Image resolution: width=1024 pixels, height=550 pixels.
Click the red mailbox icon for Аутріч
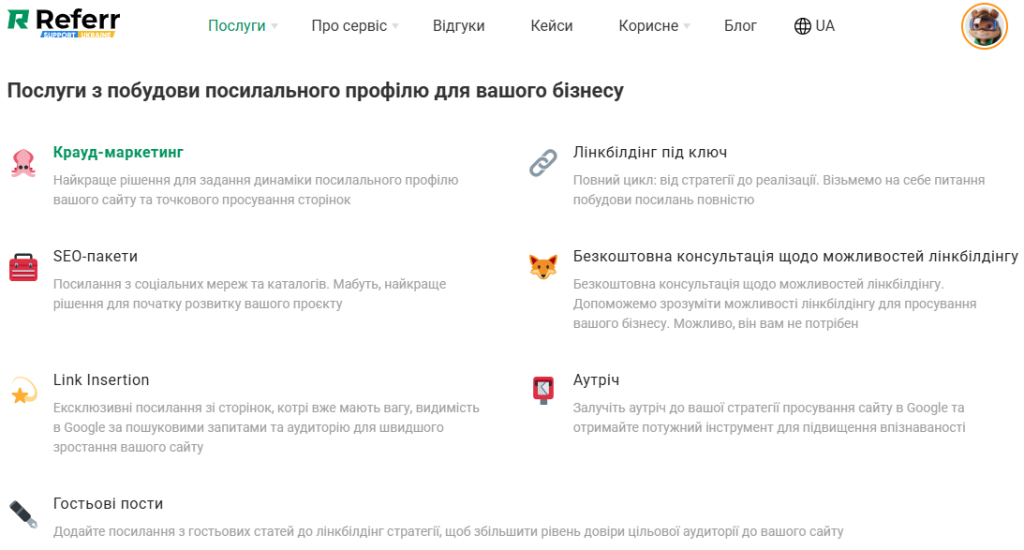(x=543, y=390)
